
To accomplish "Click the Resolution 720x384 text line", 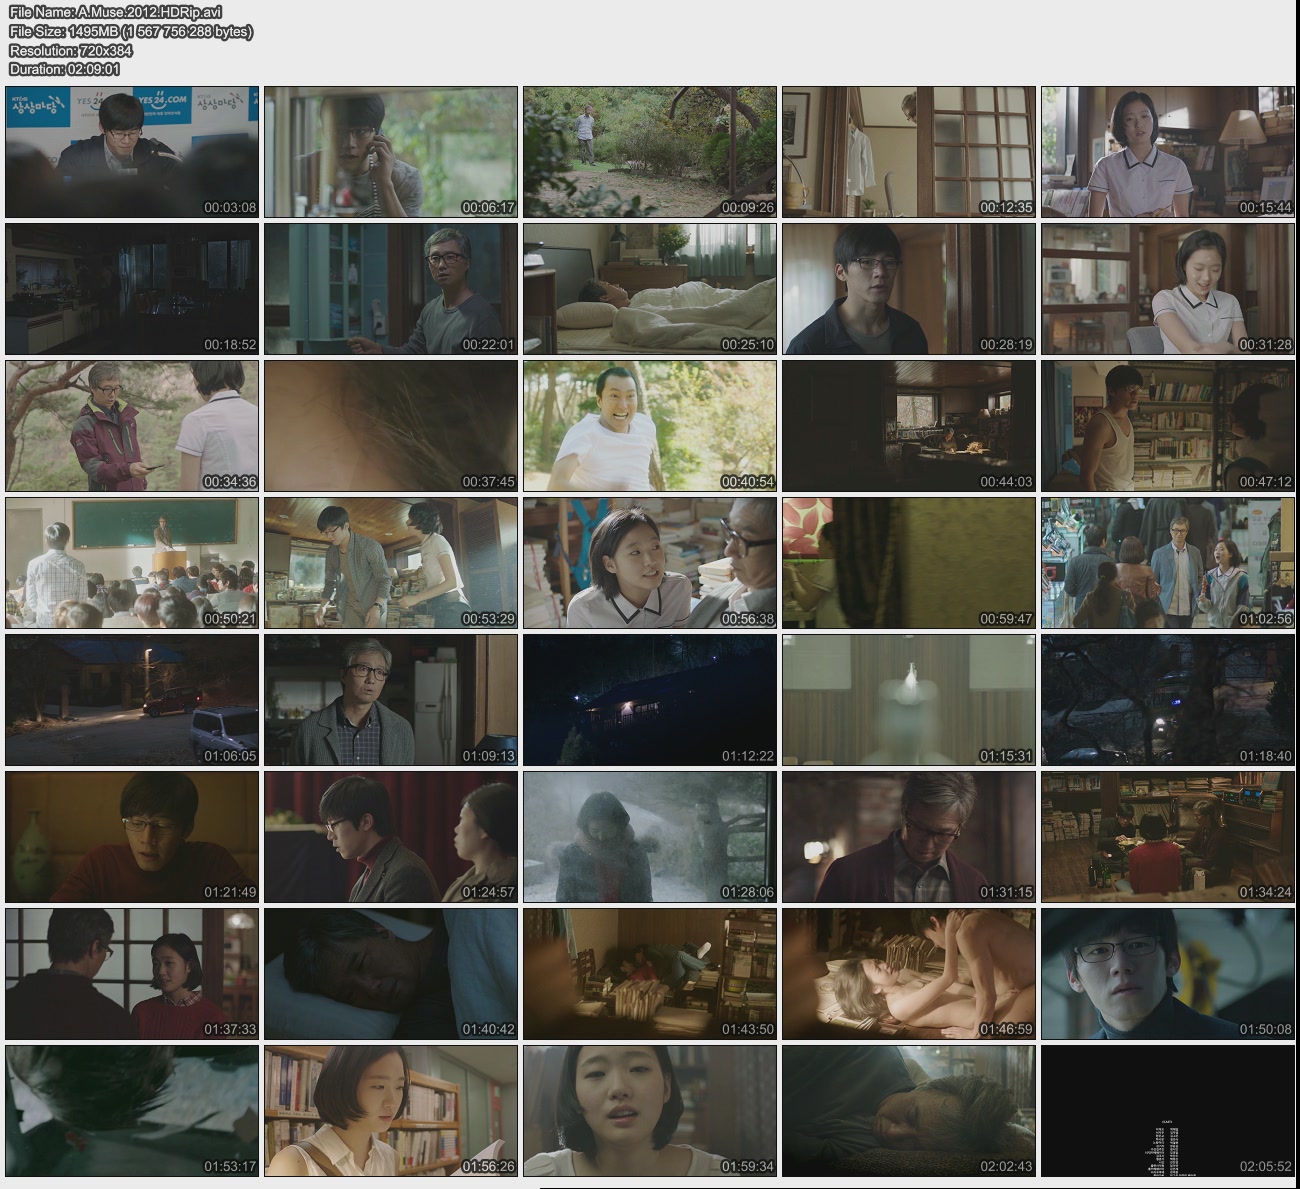I will (71, 50).
